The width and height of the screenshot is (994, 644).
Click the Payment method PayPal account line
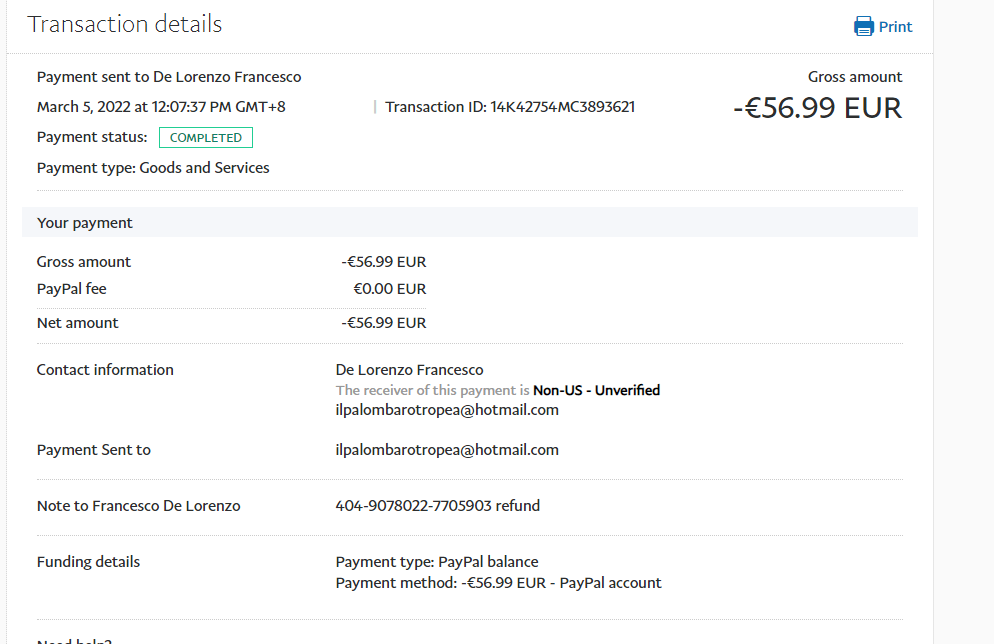click(498, 583)
